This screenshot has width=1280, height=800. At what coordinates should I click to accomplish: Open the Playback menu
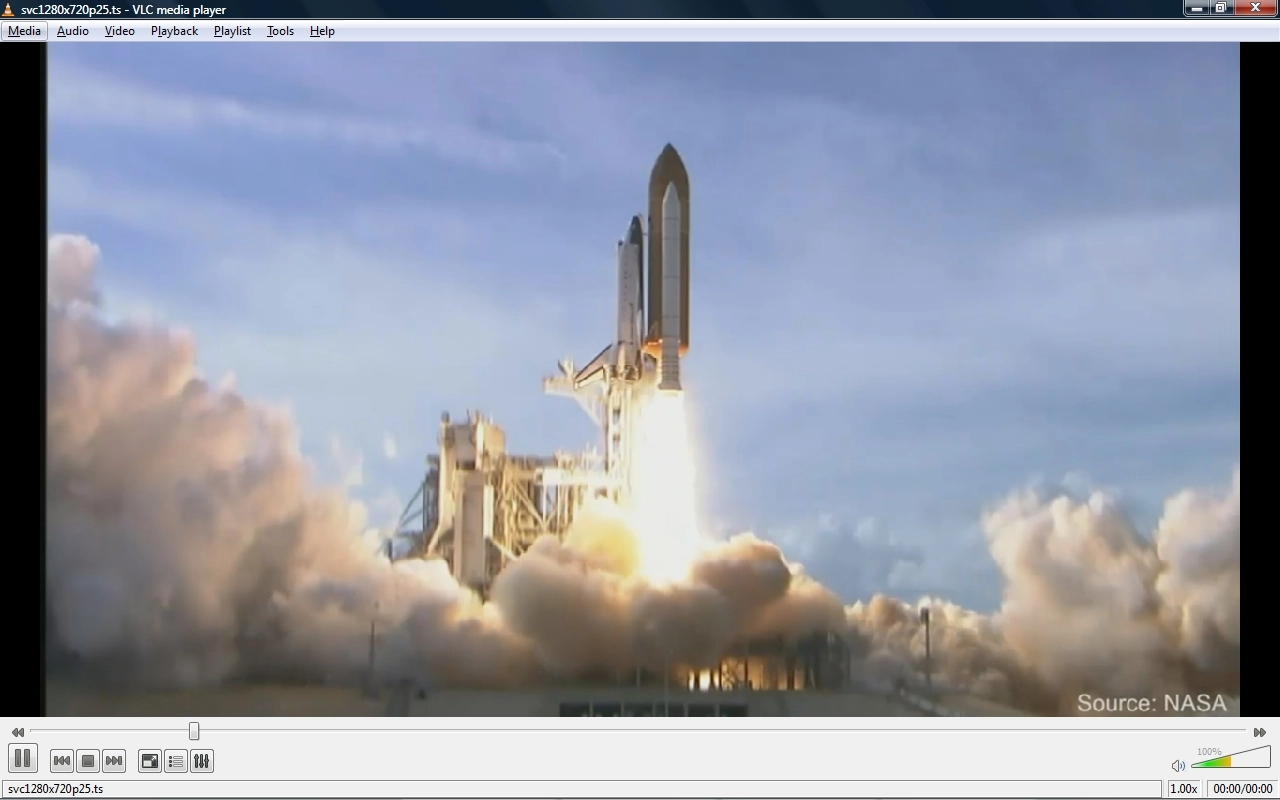point(175,31)
